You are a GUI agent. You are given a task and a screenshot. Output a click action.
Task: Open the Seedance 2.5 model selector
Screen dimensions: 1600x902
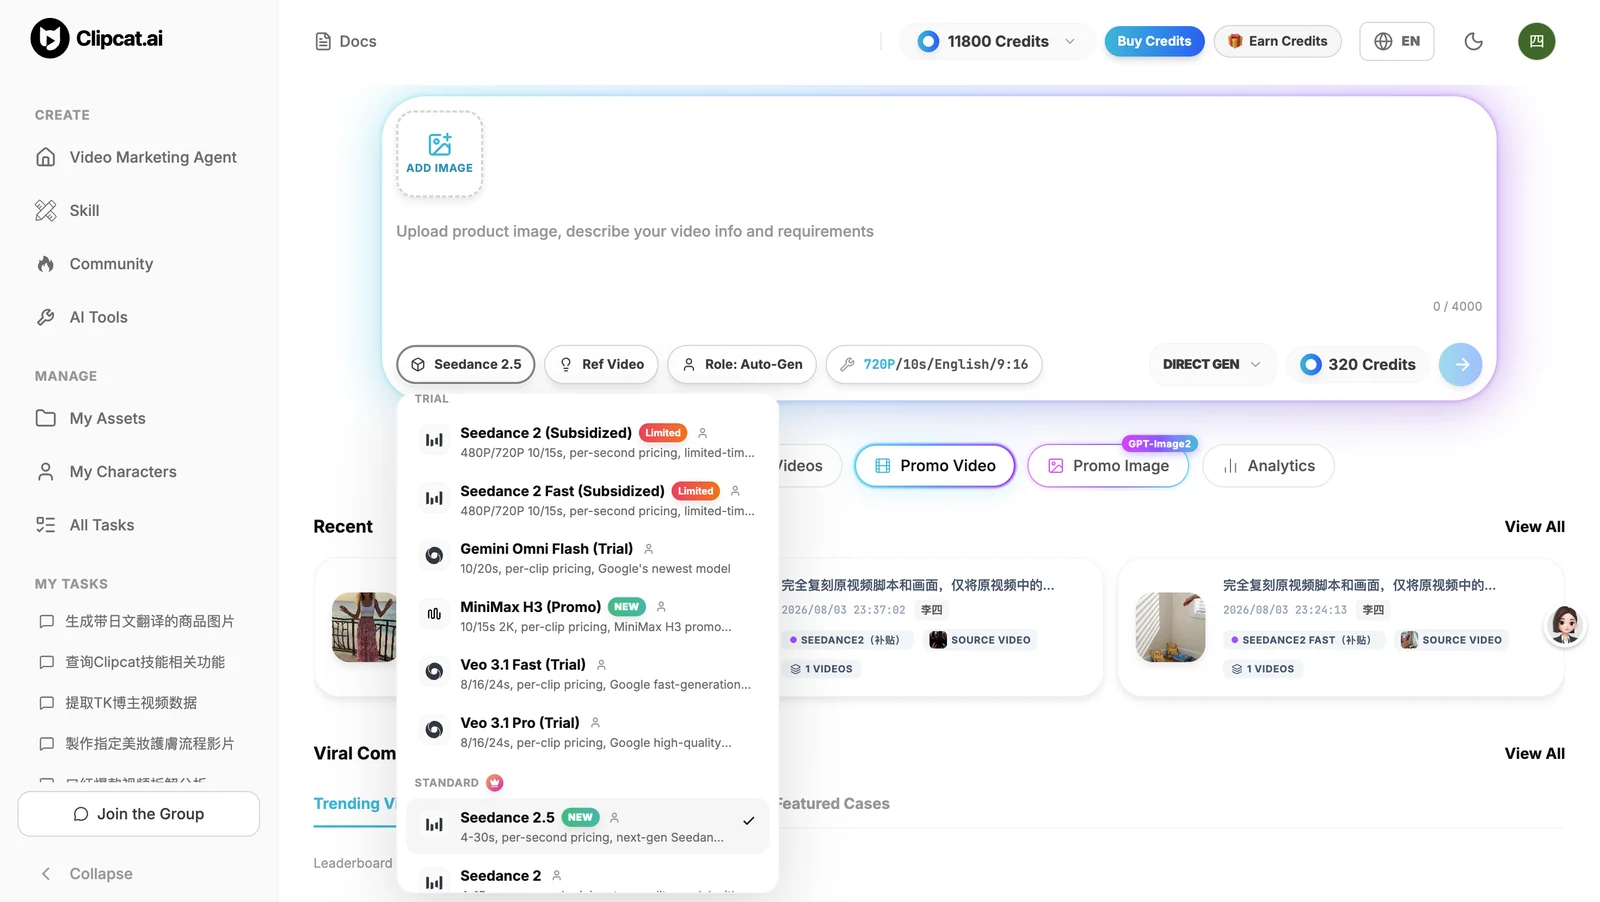coord(466,364)
